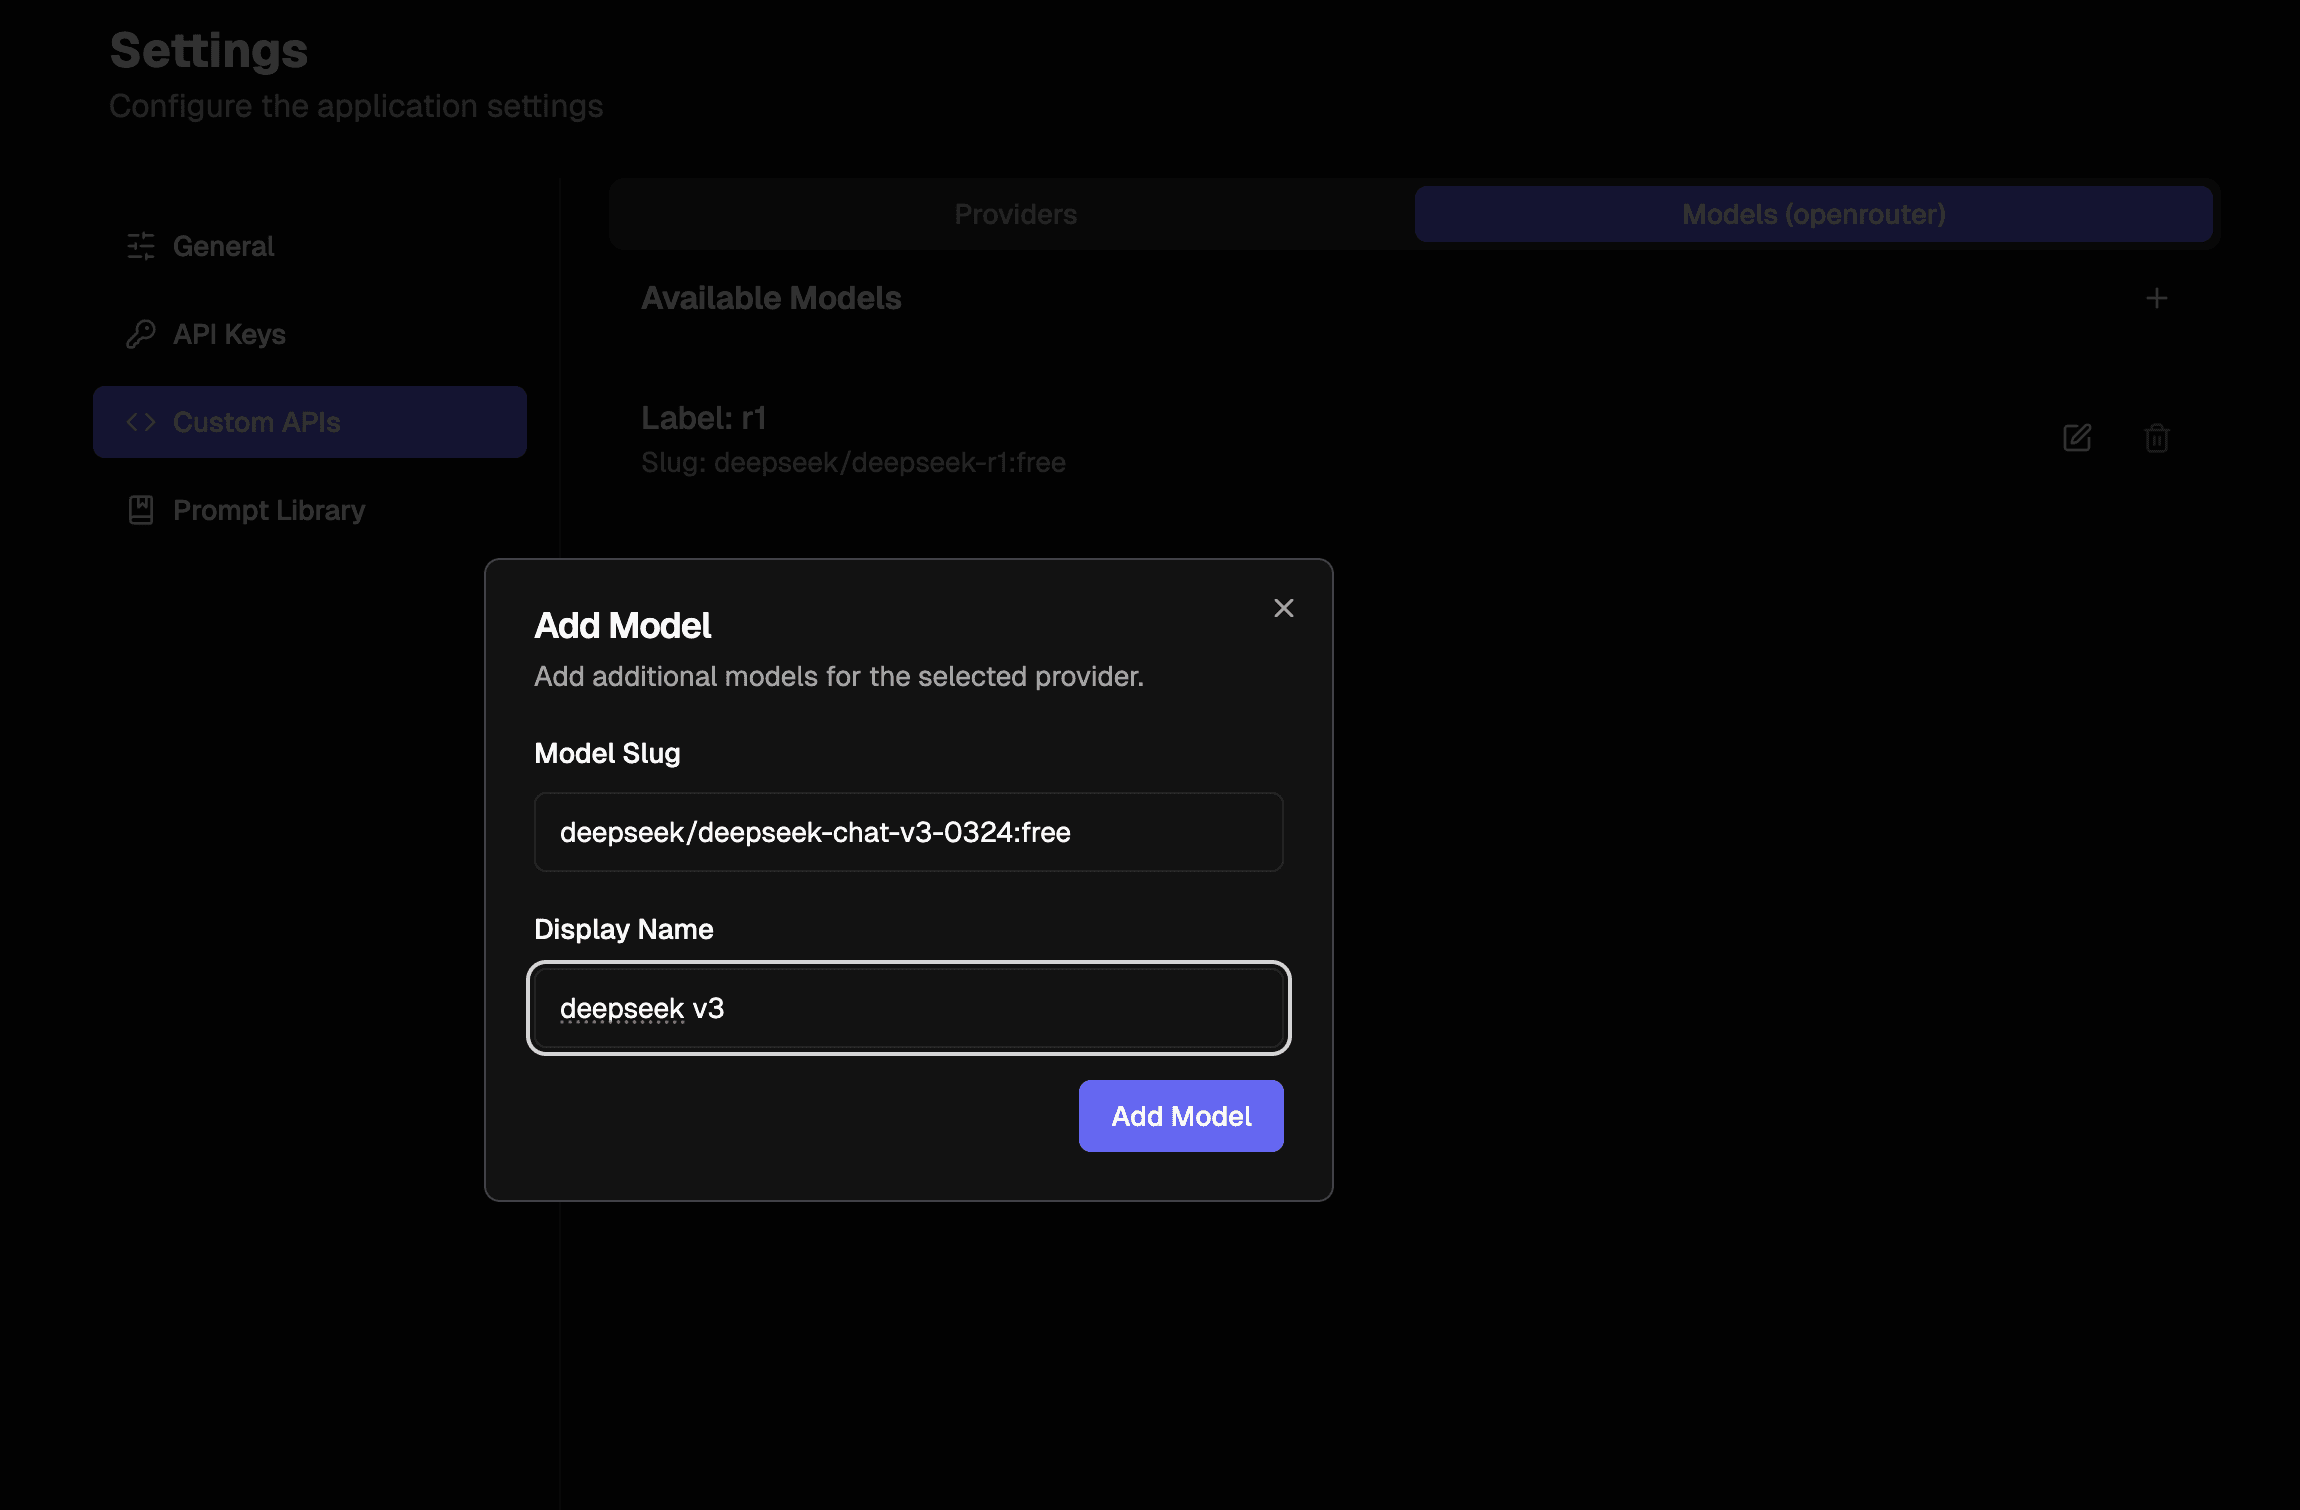Click the General sliders icon

tap(141, 246)
